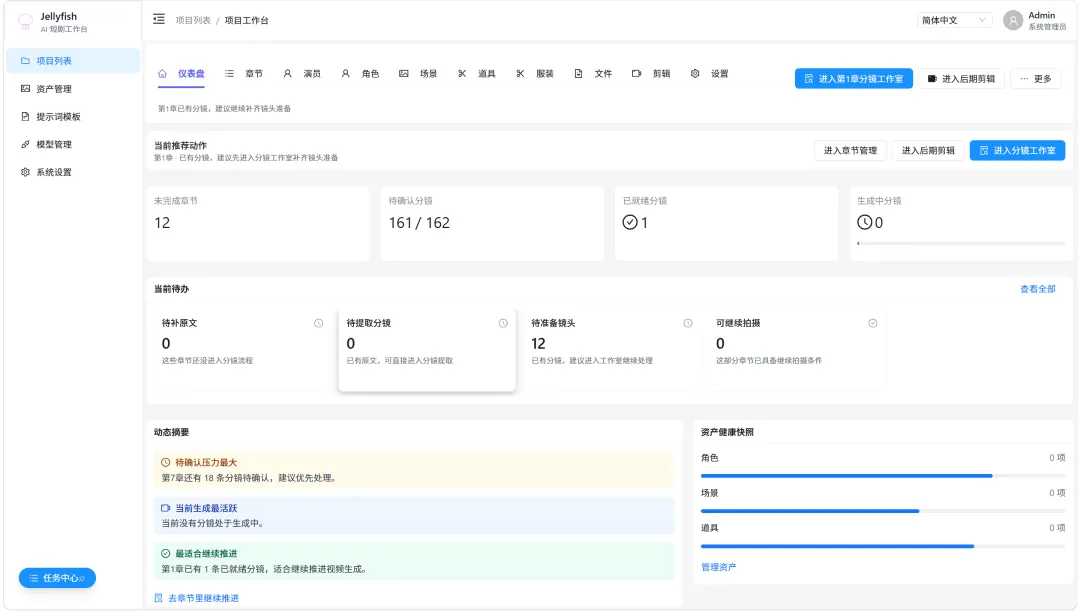Image resolution: width=1080 pixels, height=612 pixels.
Task: Open the 任务中心 floating button
Action: 57,578
